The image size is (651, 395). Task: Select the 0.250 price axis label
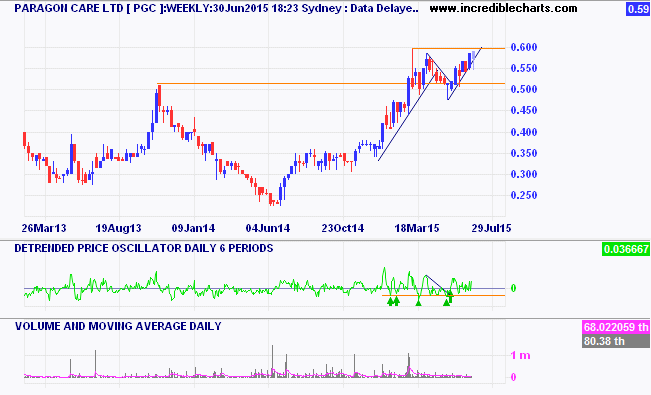coord(524,195)
